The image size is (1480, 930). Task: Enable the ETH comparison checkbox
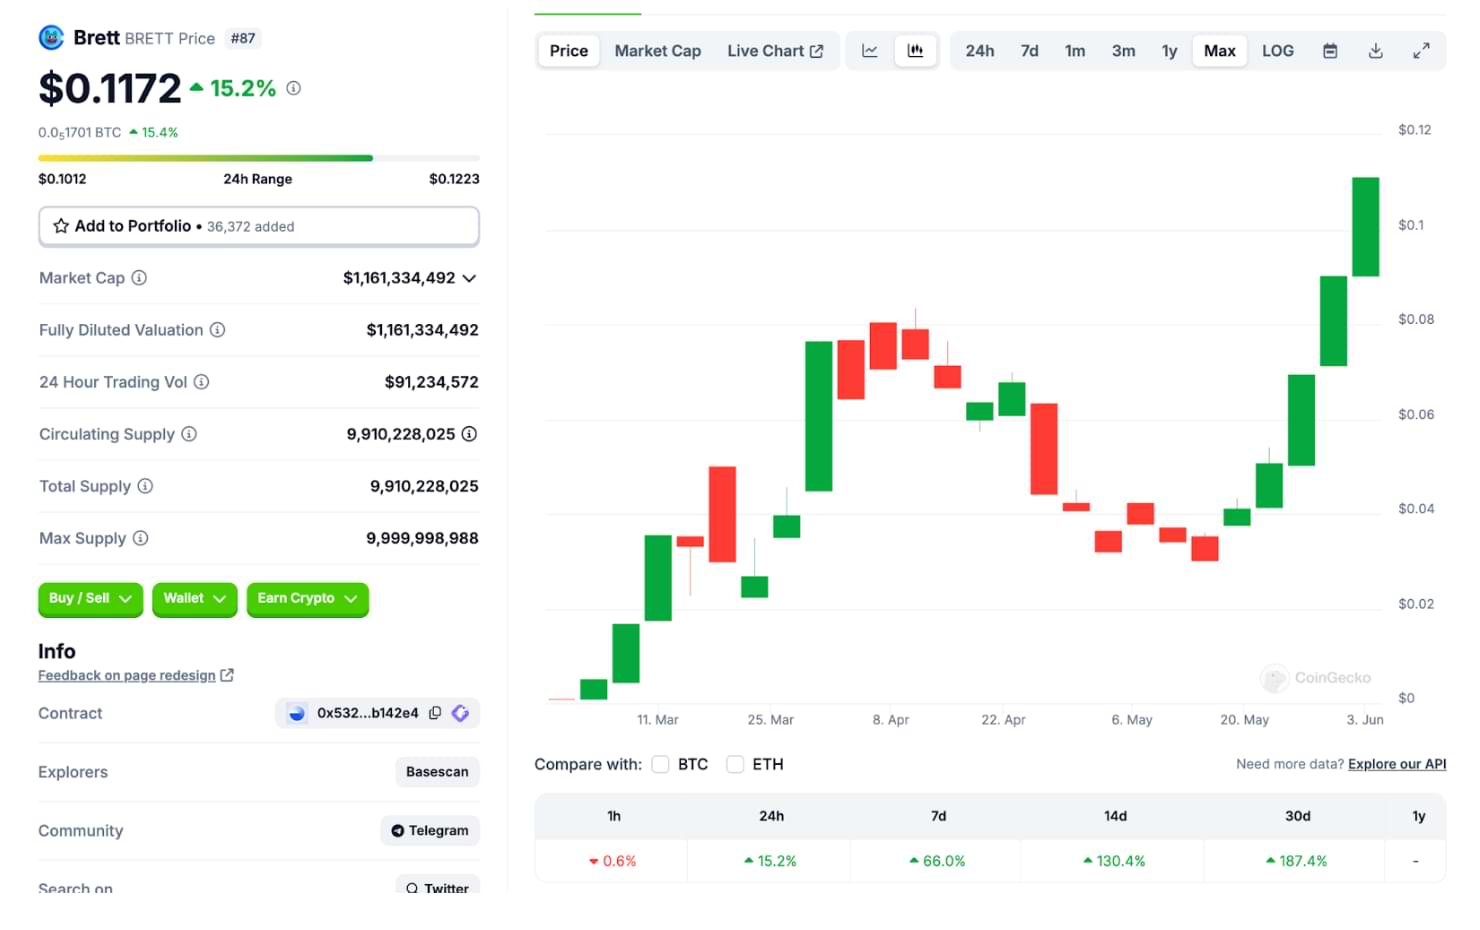click(735, 764)
